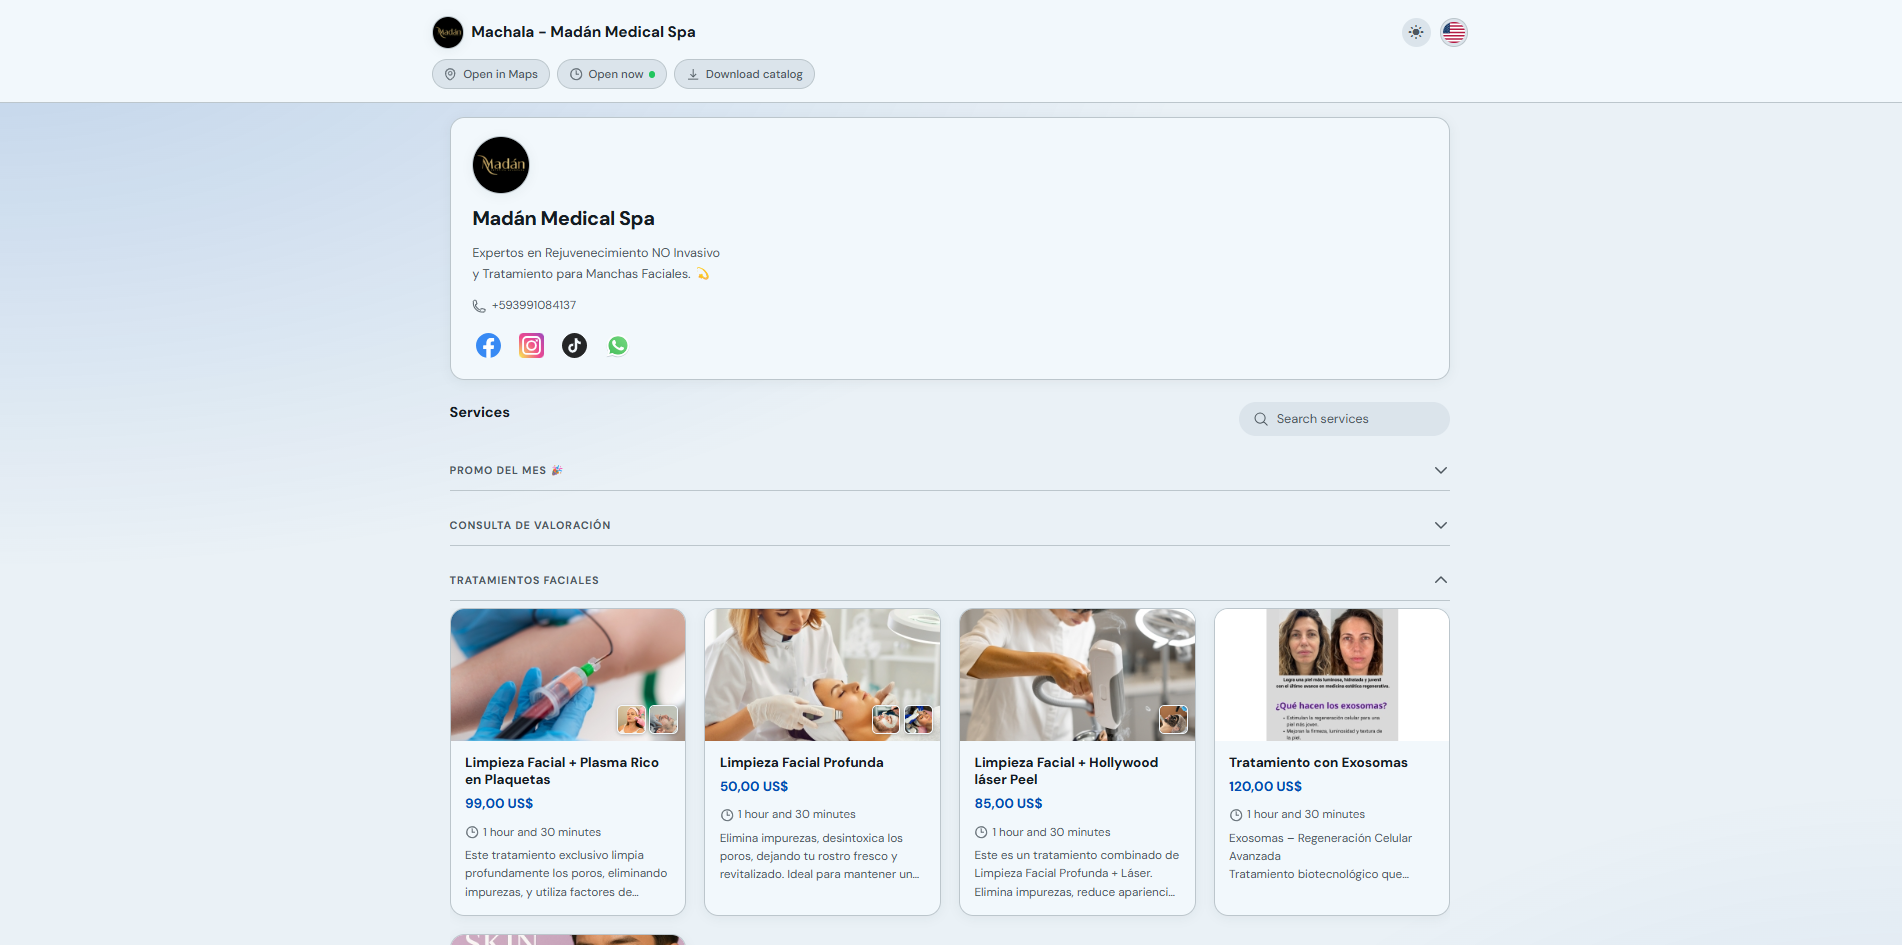The image size is (1902, 945).
Task: Click the 120,00 US$ price
Action: click(x=1265, y=786)
